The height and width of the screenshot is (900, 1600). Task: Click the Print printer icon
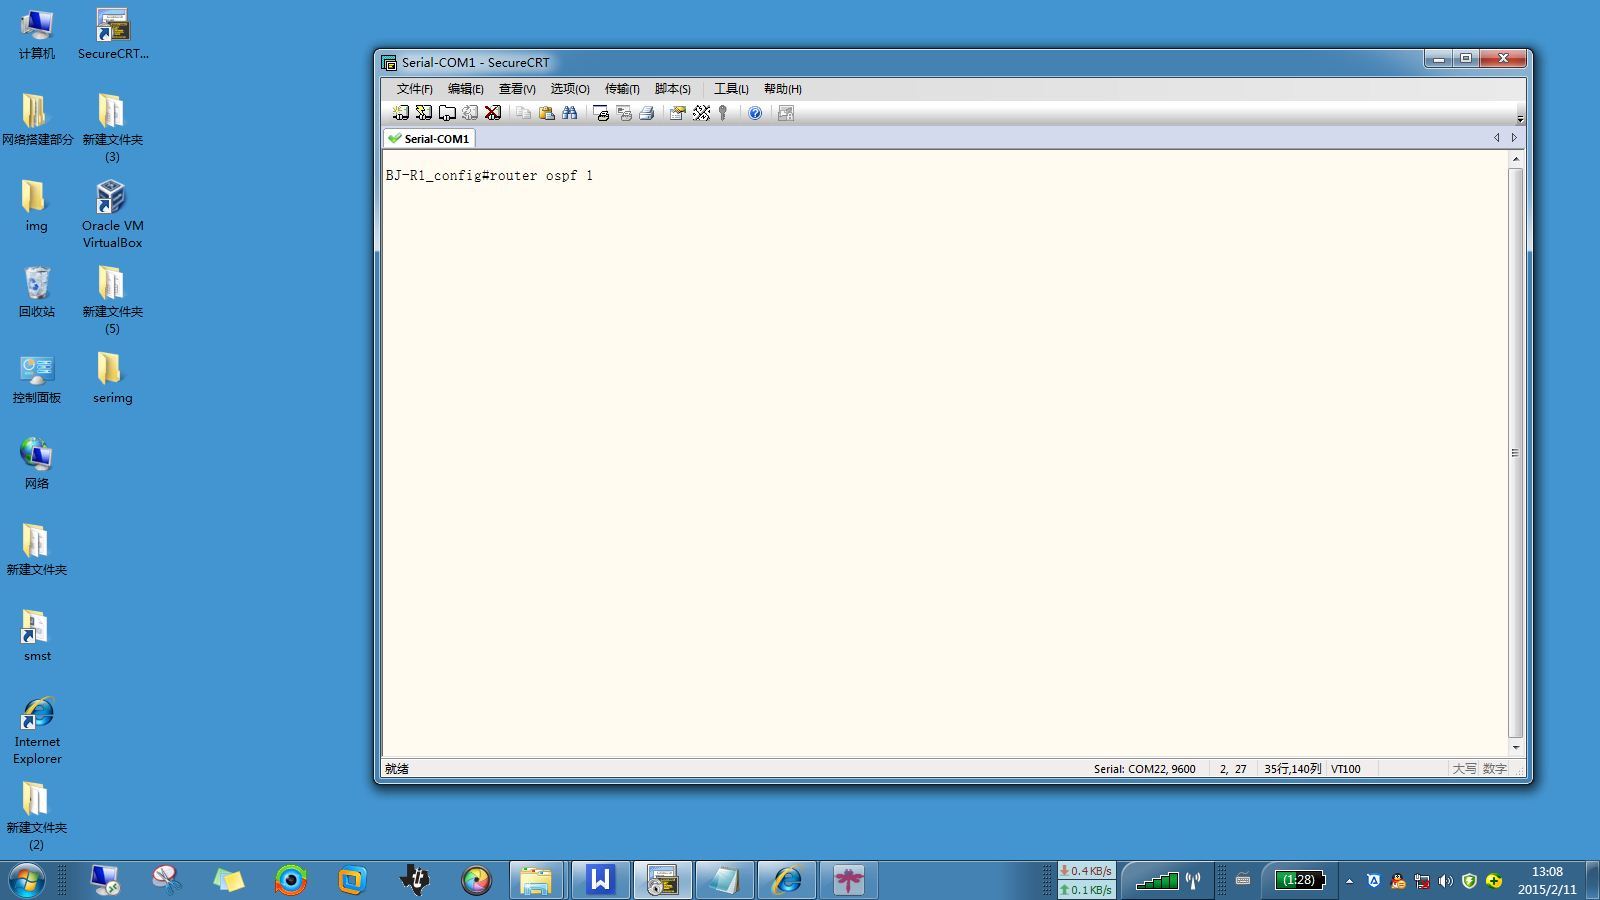[x=646, y=113]
